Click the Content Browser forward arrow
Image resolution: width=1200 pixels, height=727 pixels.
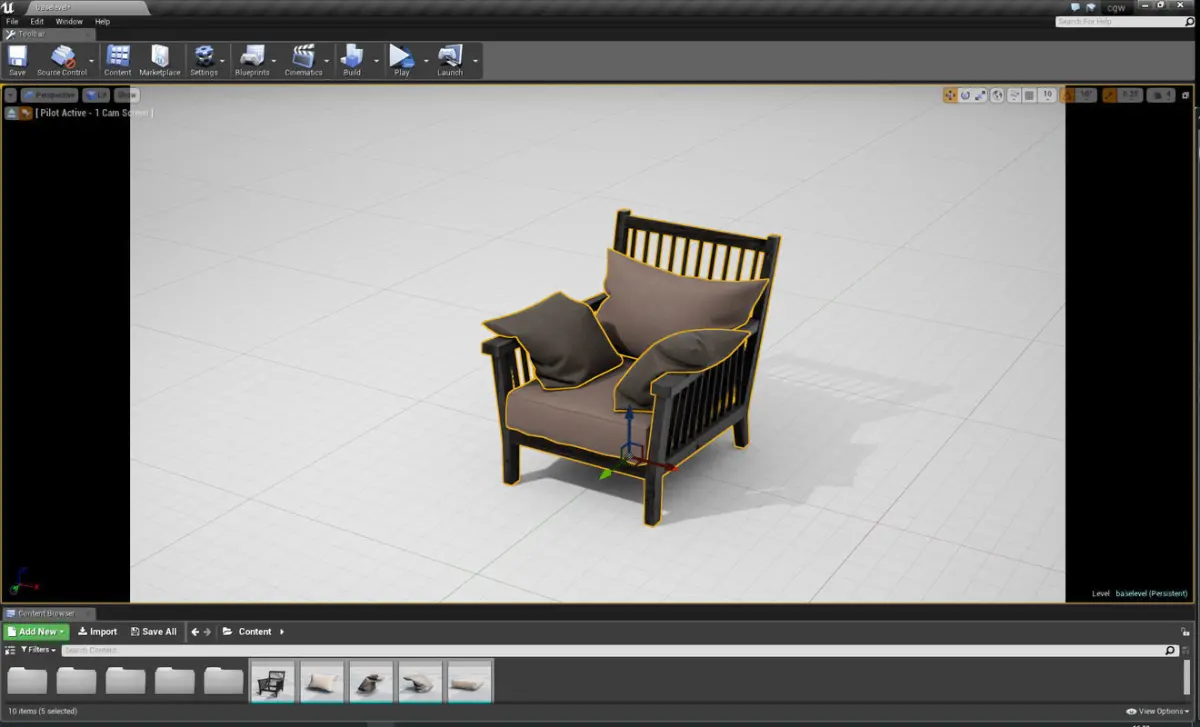click(x=207, y=632)
